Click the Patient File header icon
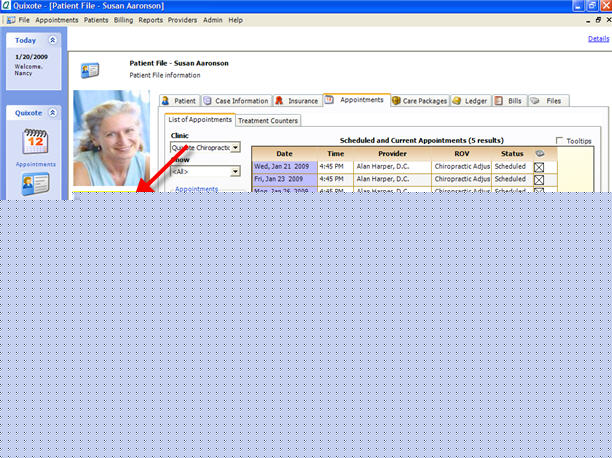 [x=90, y=70]
